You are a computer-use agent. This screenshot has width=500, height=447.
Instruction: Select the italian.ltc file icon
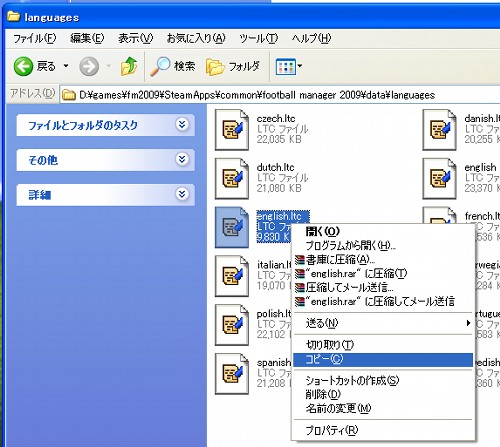(x=232, y=276)
